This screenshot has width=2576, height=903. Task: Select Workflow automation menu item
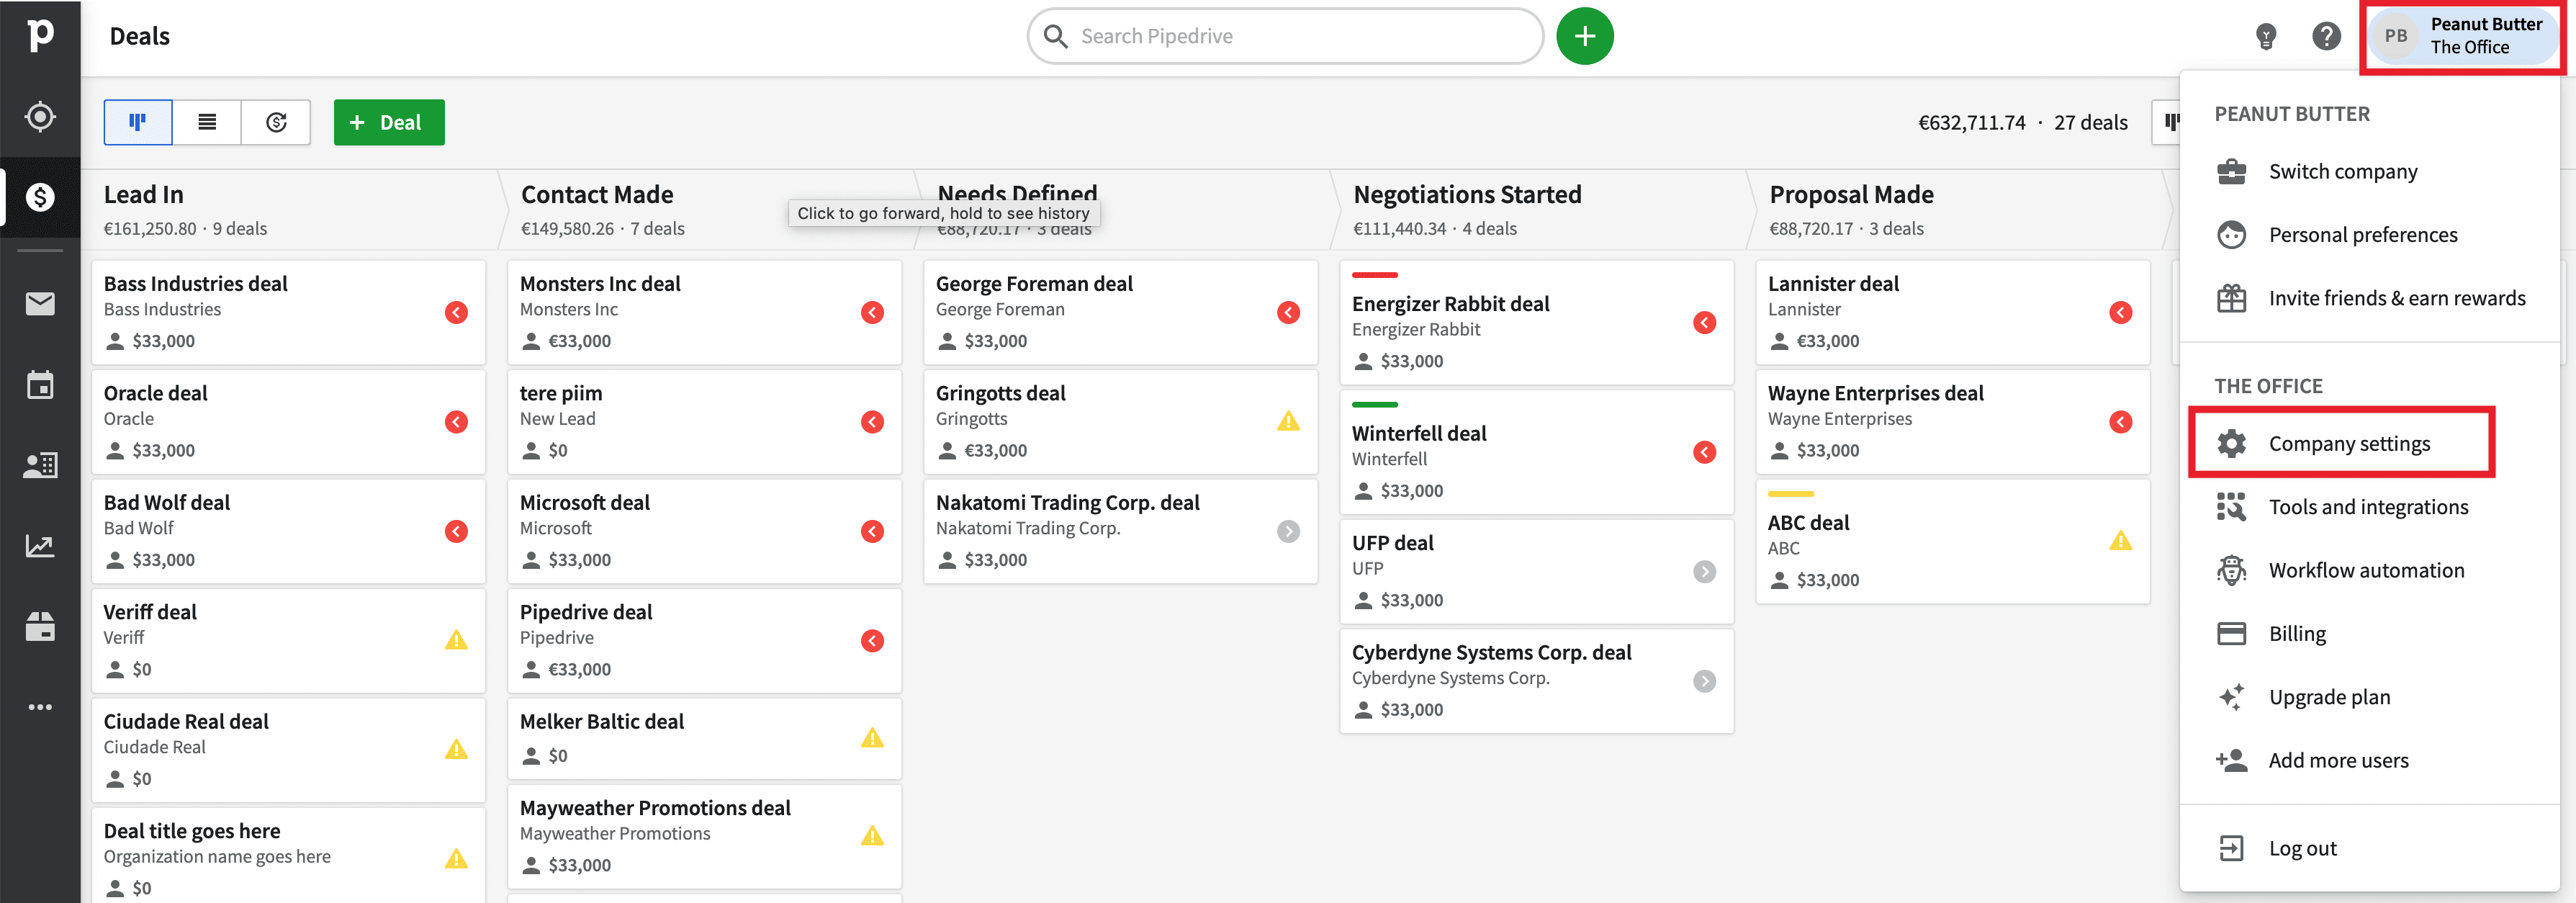point(2365,570)
